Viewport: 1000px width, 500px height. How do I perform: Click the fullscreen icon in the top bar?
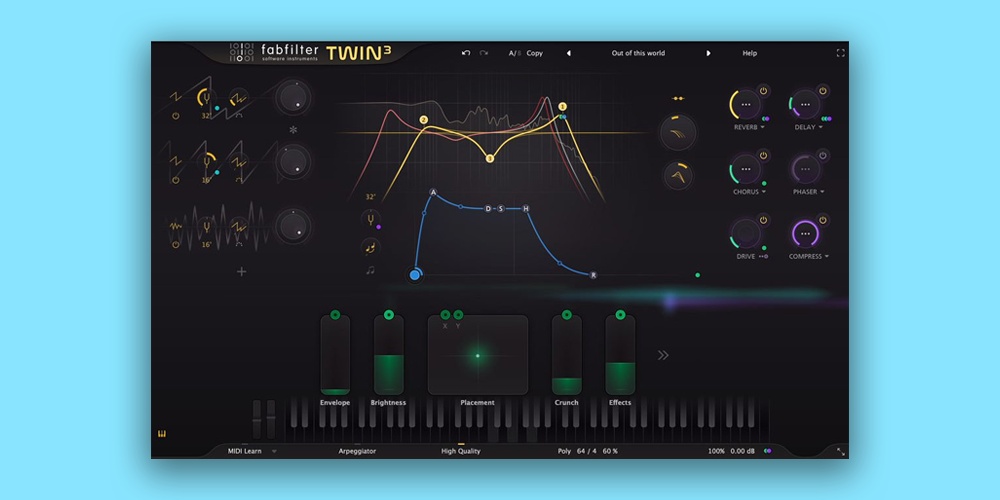click(x=840, y=53)
